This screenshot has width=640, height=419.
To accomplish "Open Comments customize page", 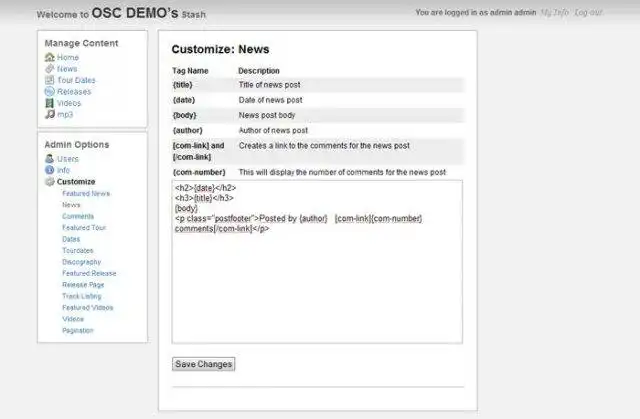I will [x=78, y=216].
